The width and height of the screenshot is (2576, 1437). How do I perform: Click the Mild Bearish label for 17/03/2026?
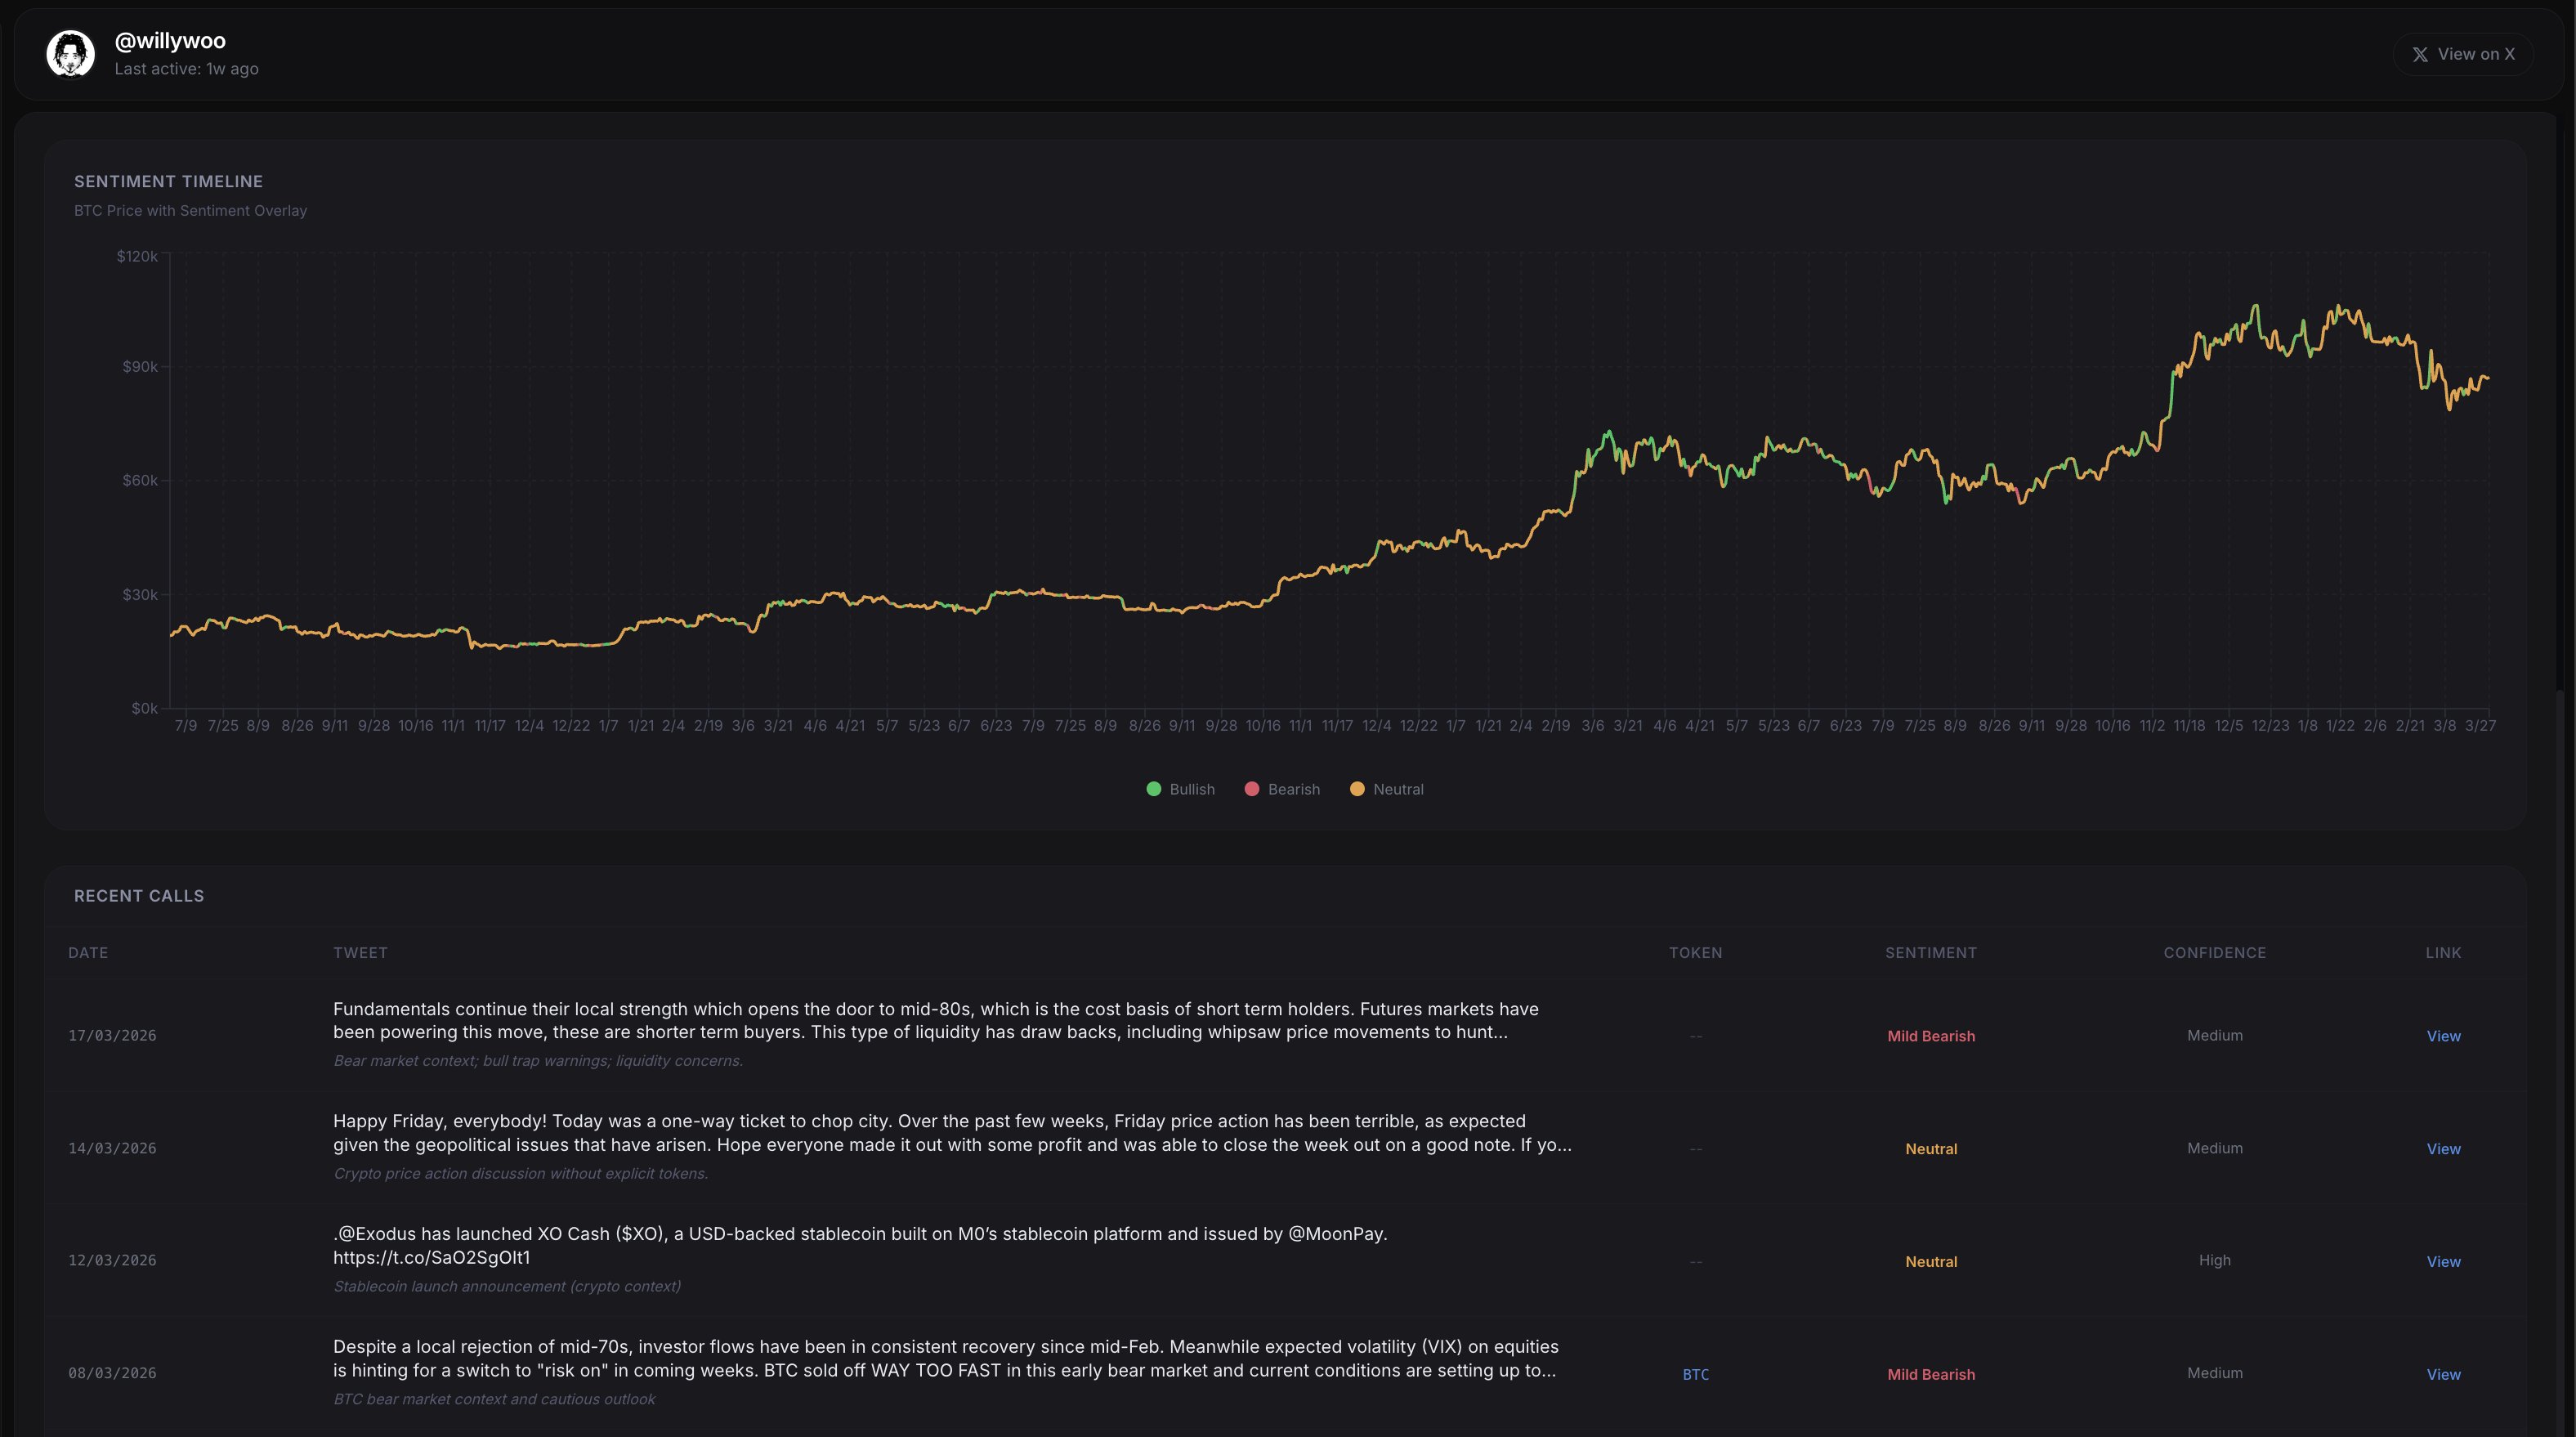coord(1930,1036)
